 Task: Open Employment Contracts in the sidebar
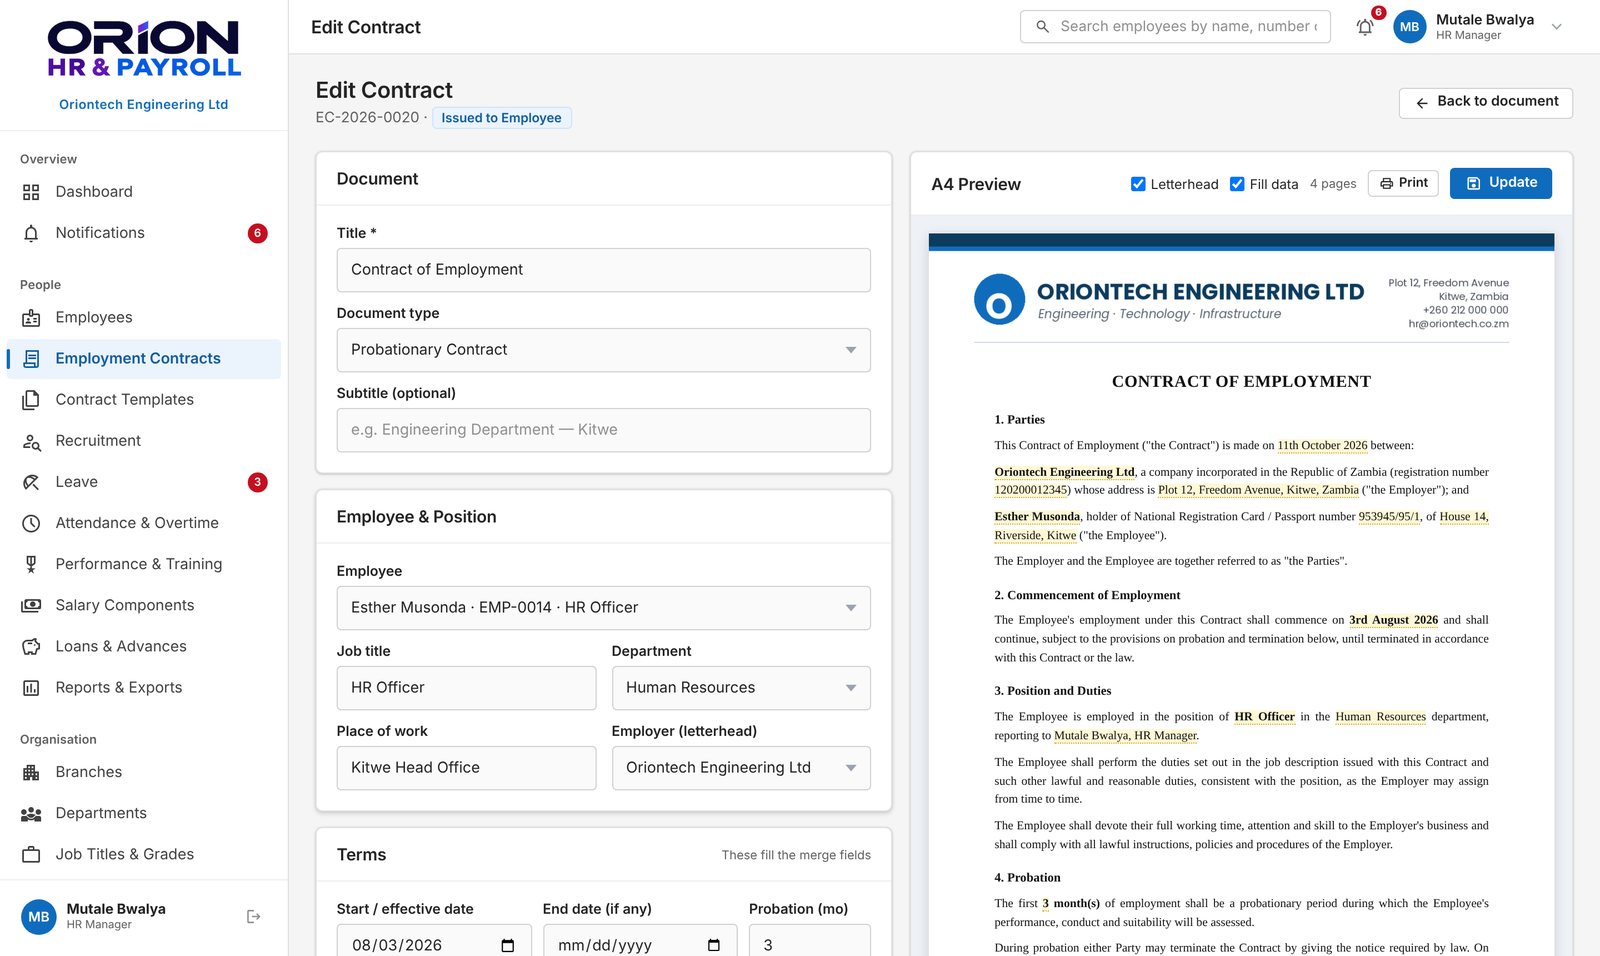click(144, 359)
